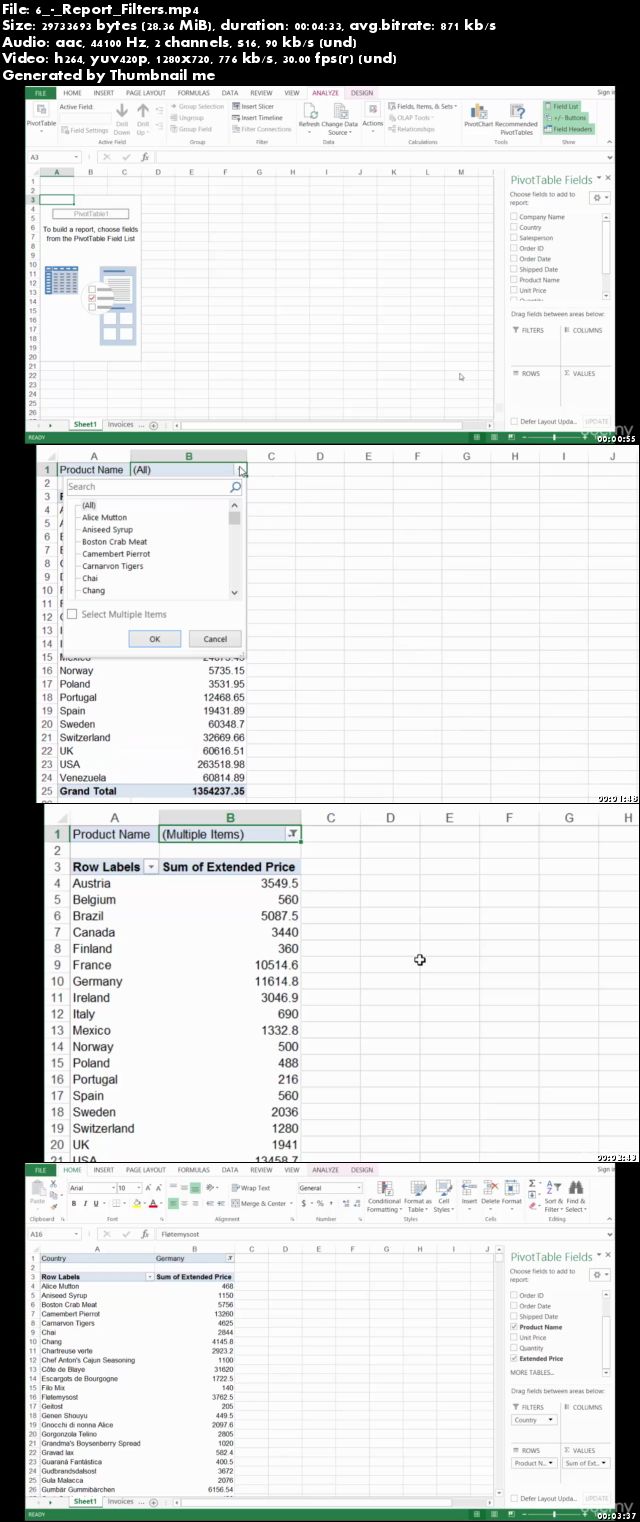Click the Delete cells icon in the Cells group

tap(490, 1188)
